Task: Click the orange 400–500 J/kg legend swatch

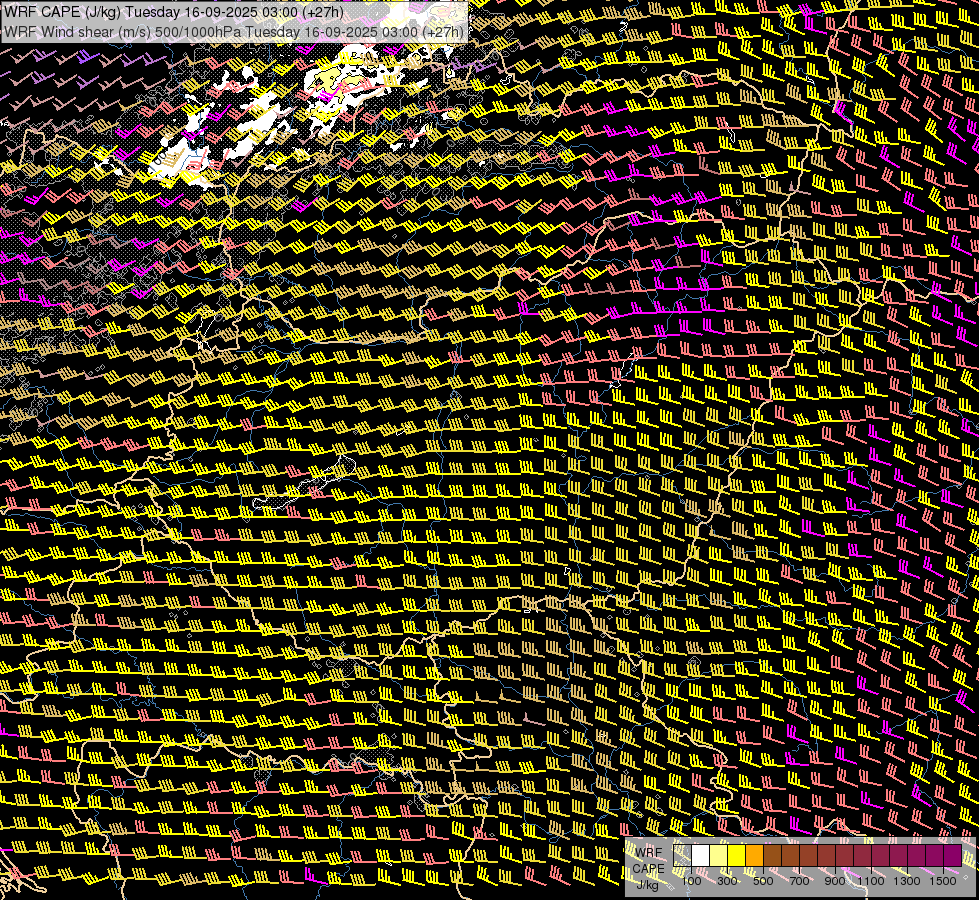Action: click(754, 856)
